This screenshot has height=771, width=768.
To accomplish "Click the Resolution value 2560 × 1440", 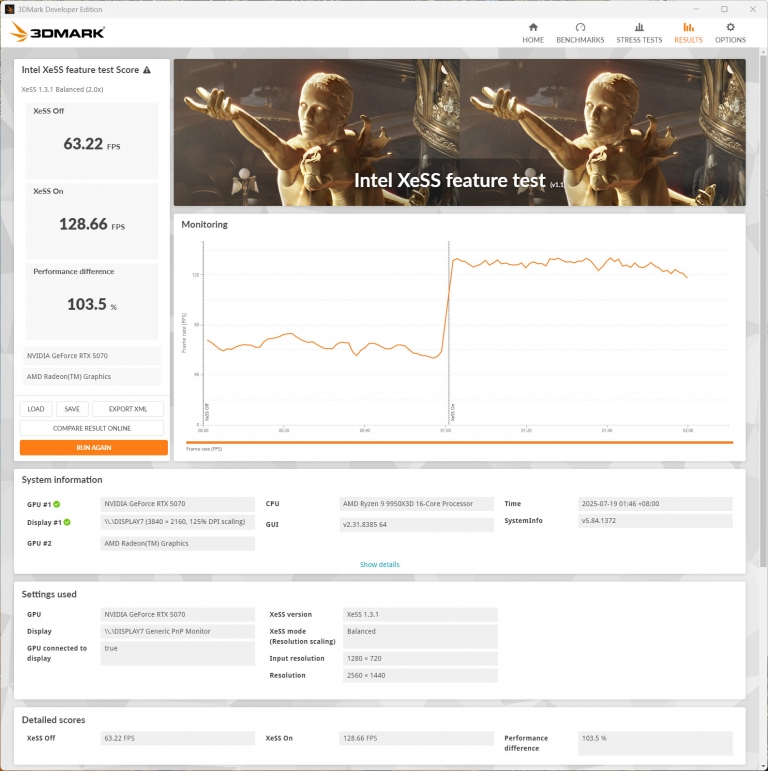I will coord(420,676).
